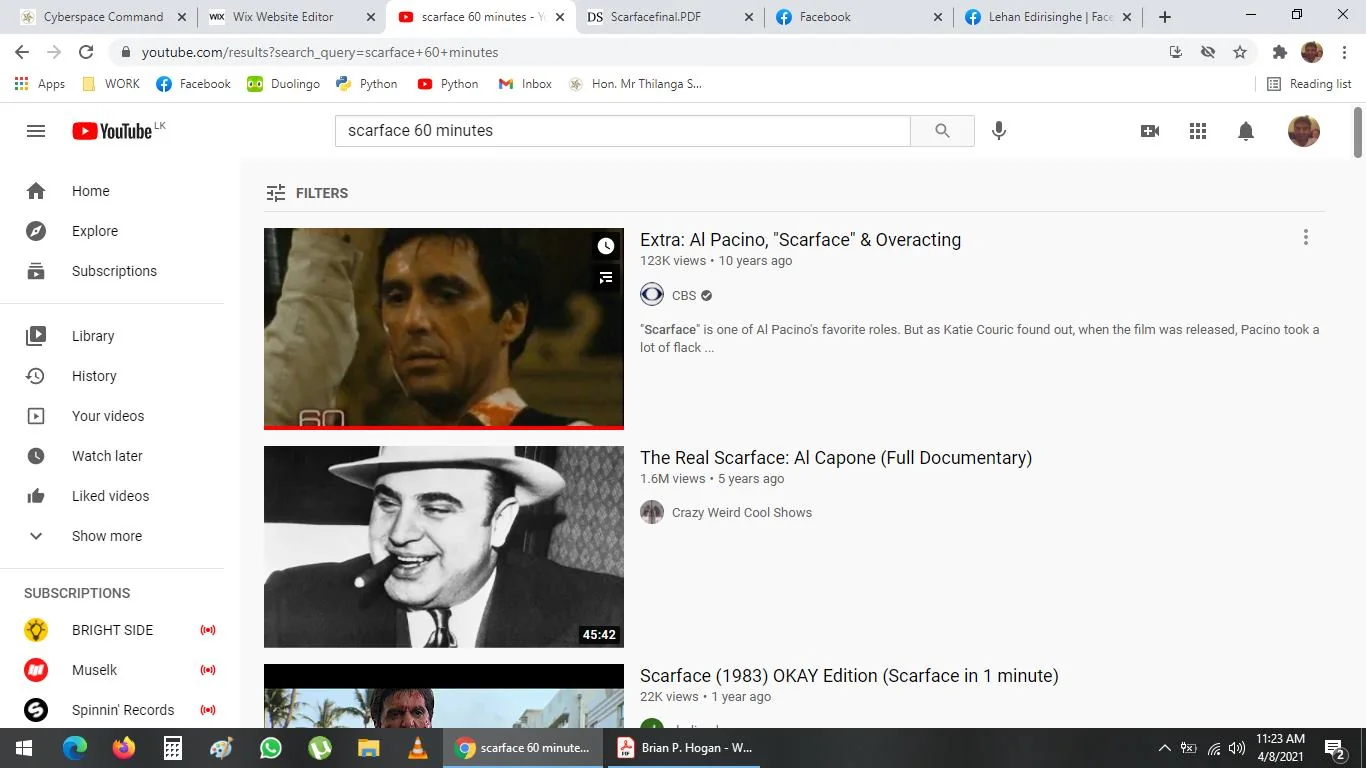Open WORK bookmarks folder

coord(110,84)
